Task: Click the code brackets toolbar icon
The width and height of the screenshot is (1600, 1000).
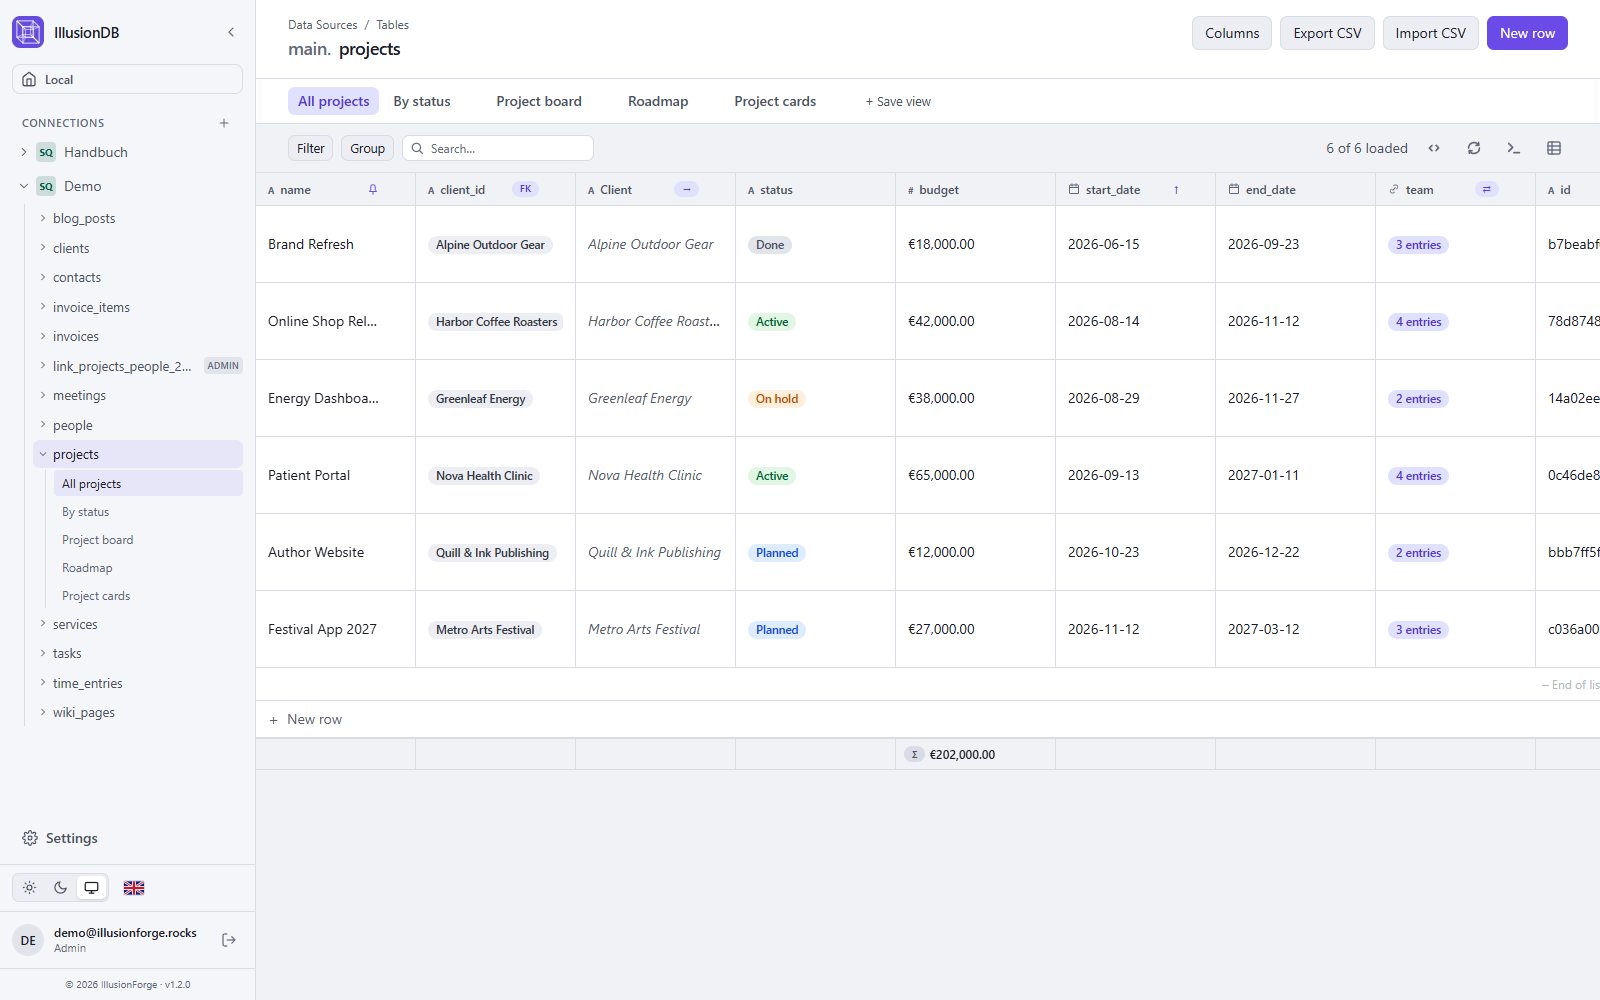Action: pos(1434,148)
